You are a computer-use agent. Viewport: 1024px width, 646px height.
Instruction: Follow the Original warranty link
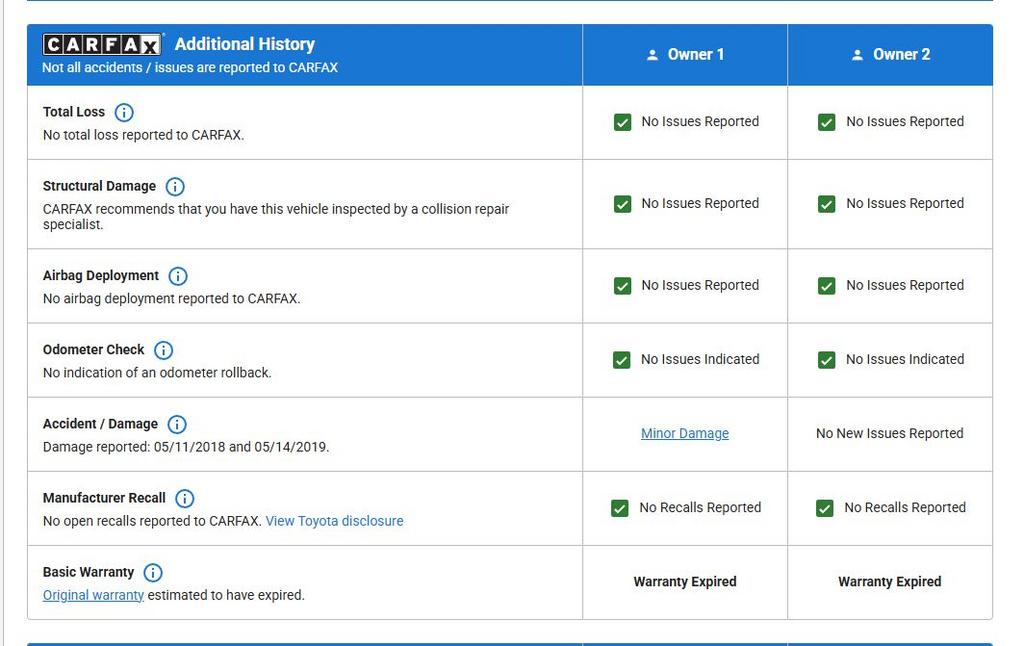click(93, 595)
